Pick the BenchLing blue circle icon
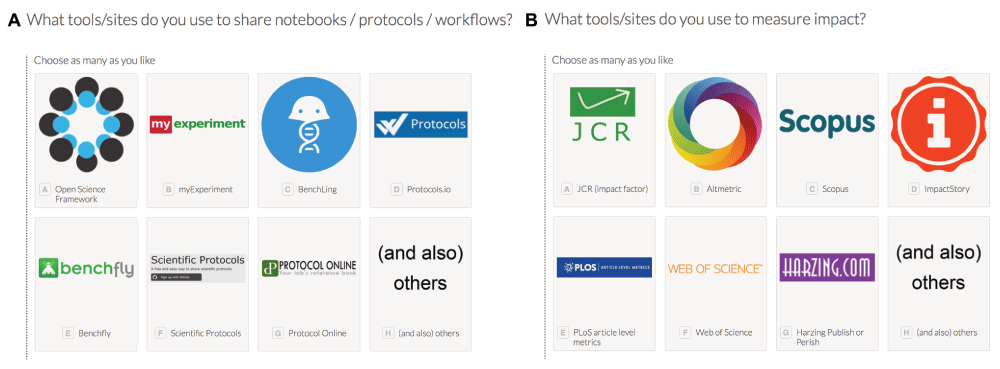This screenshot has width=1000, height=369. tap(309, 125)
